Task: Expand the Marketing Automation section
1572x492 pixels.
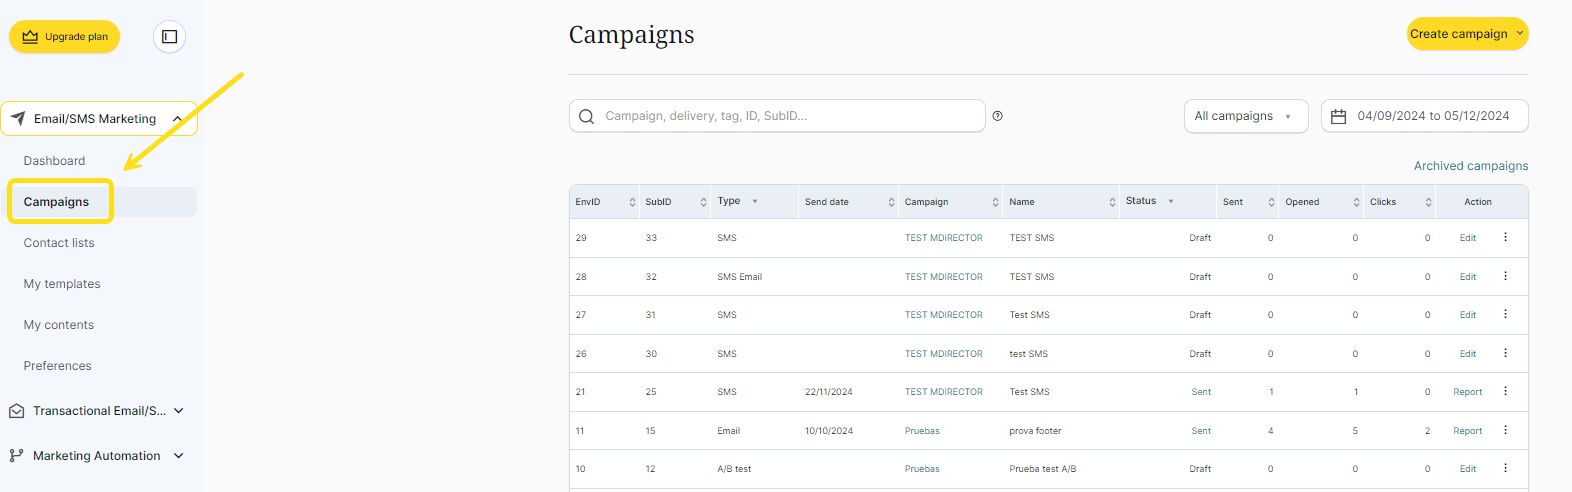Action: click(179, 456)
